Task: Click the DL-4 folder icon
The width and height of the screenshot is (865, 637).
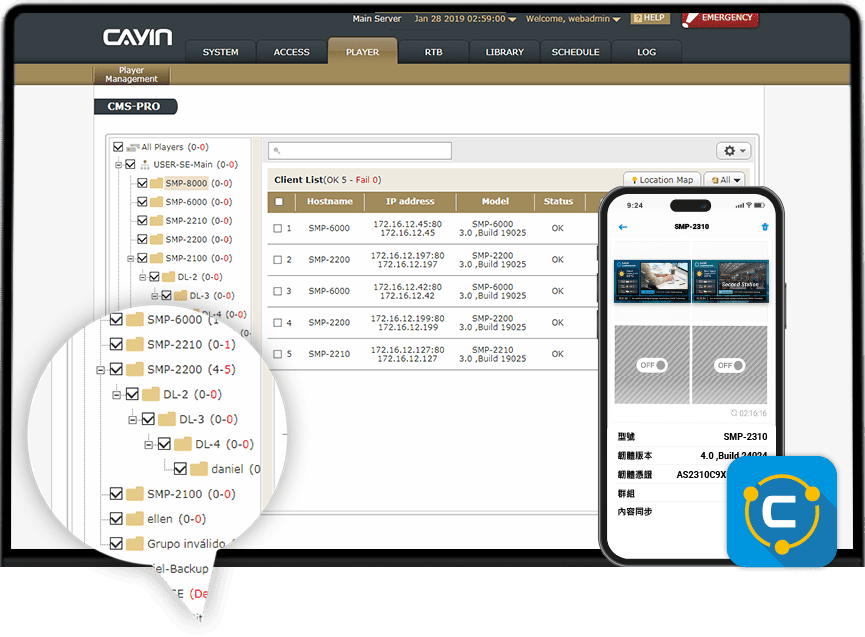Action: click(x=183, y=444)
